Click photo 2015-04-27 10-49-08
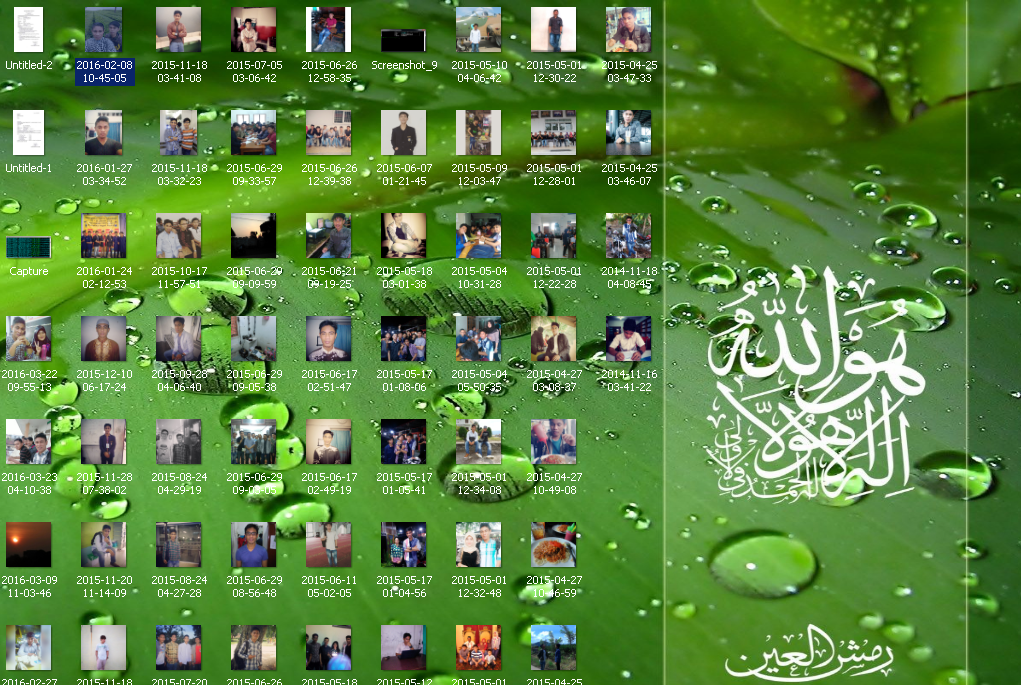Image resolution: width=1021 pixels, height=685 pixels. (553, 441)
